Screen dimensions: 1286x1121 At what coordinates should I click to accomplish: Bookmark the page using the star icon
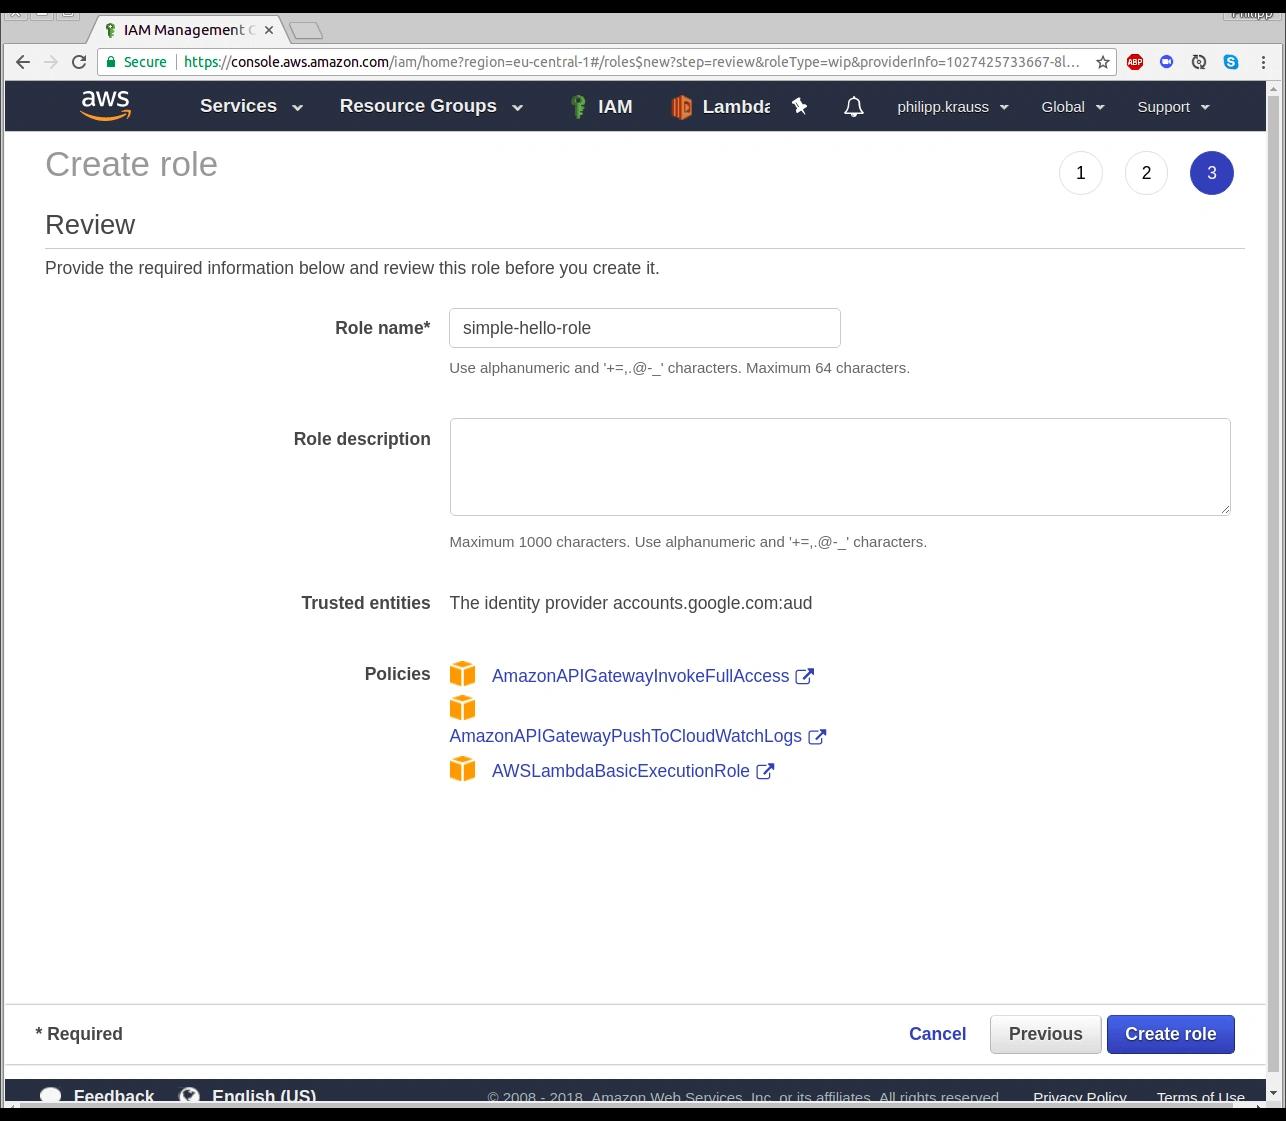point(1102,62)
